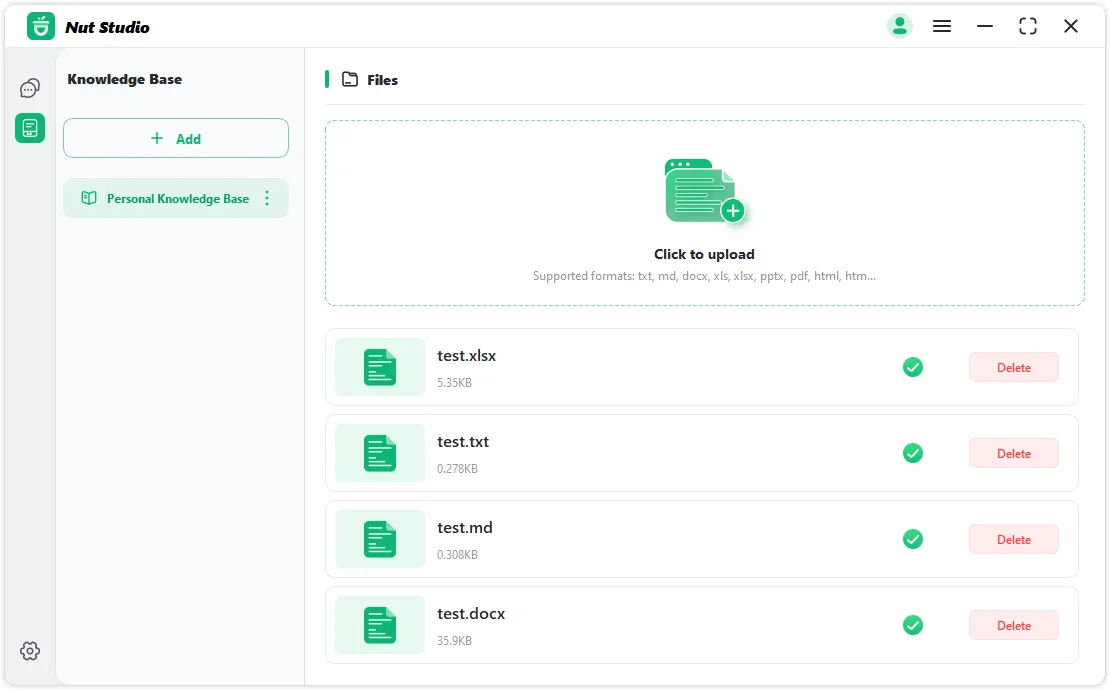The height and width of the screenshot is (690, 1110).
Task: Click the 'Click to upload' text
Action: (704, 254)
